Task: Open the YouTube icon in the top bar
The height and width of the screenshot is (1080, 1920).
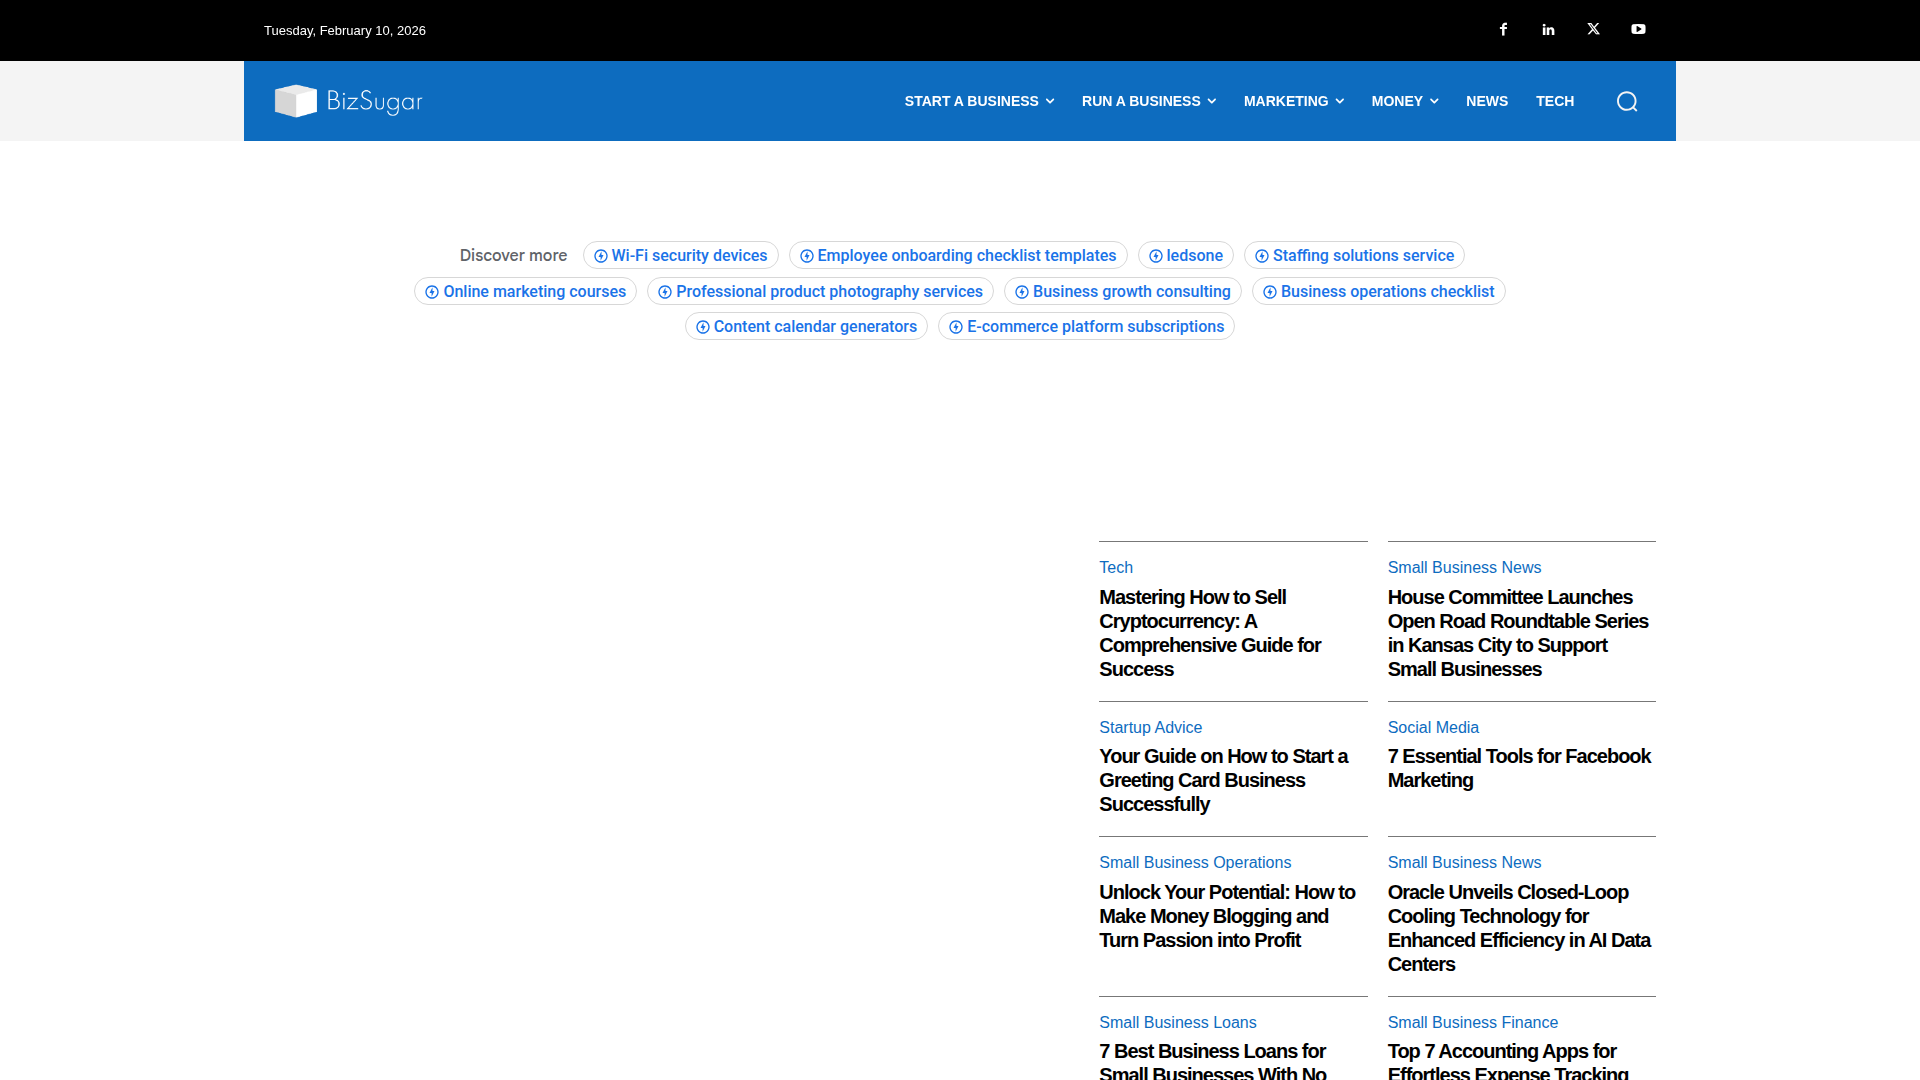Action: (x=1638, y=29)
